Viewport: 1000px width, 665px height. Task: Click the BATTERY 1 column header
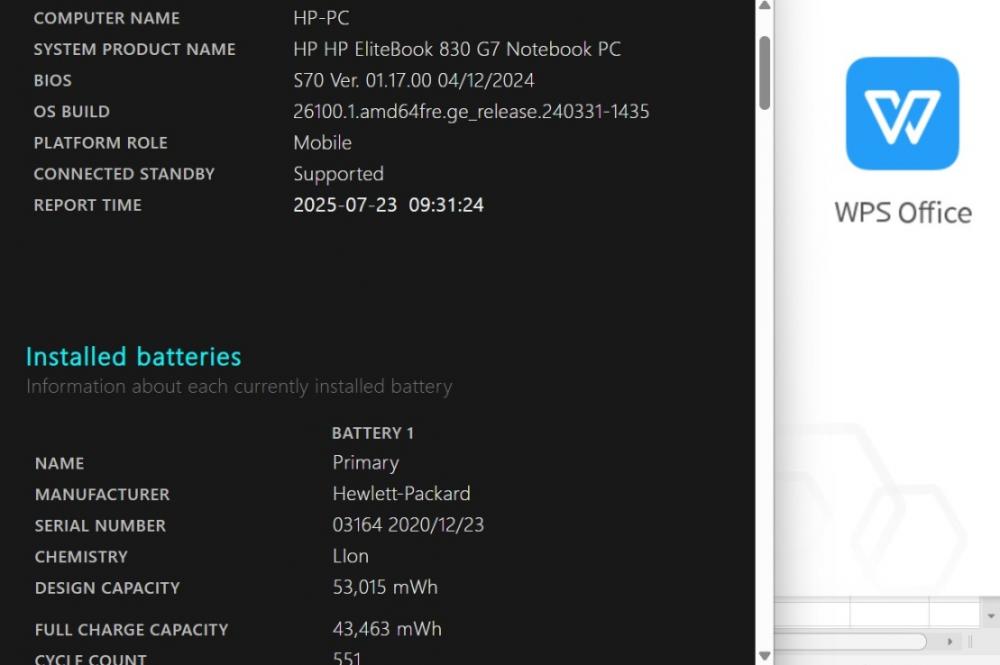click(373, 433)
